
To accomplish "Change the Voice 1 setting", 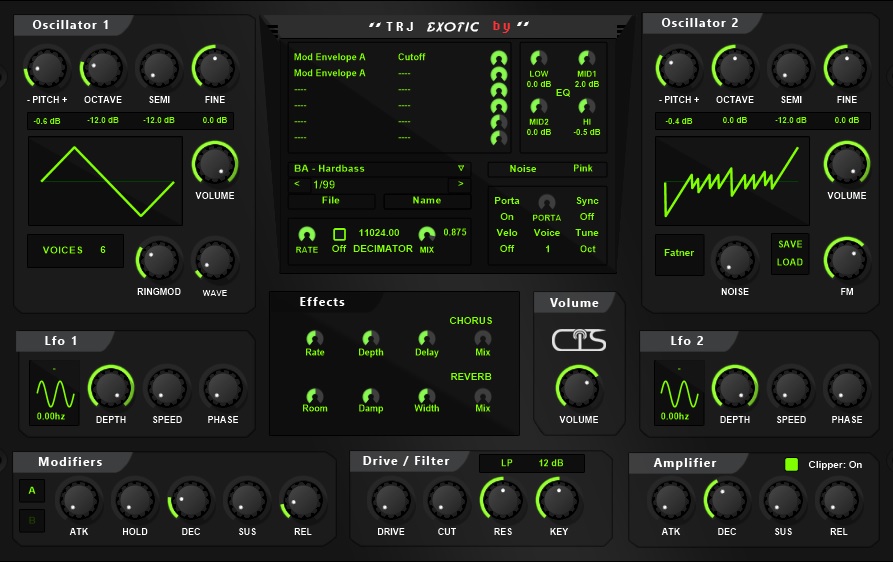I will [547, 249].
